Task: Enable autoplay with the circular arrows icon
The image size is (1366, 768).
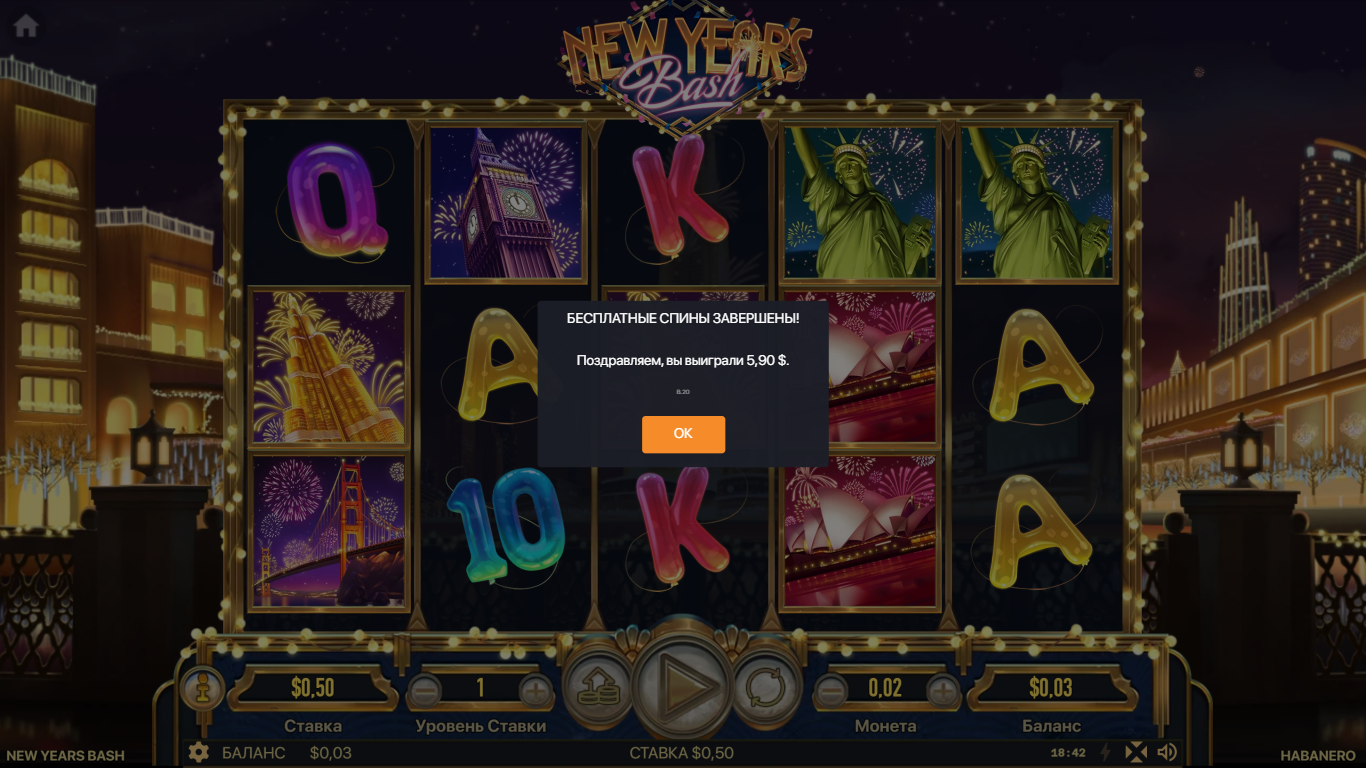Action: tap(766, 688)
